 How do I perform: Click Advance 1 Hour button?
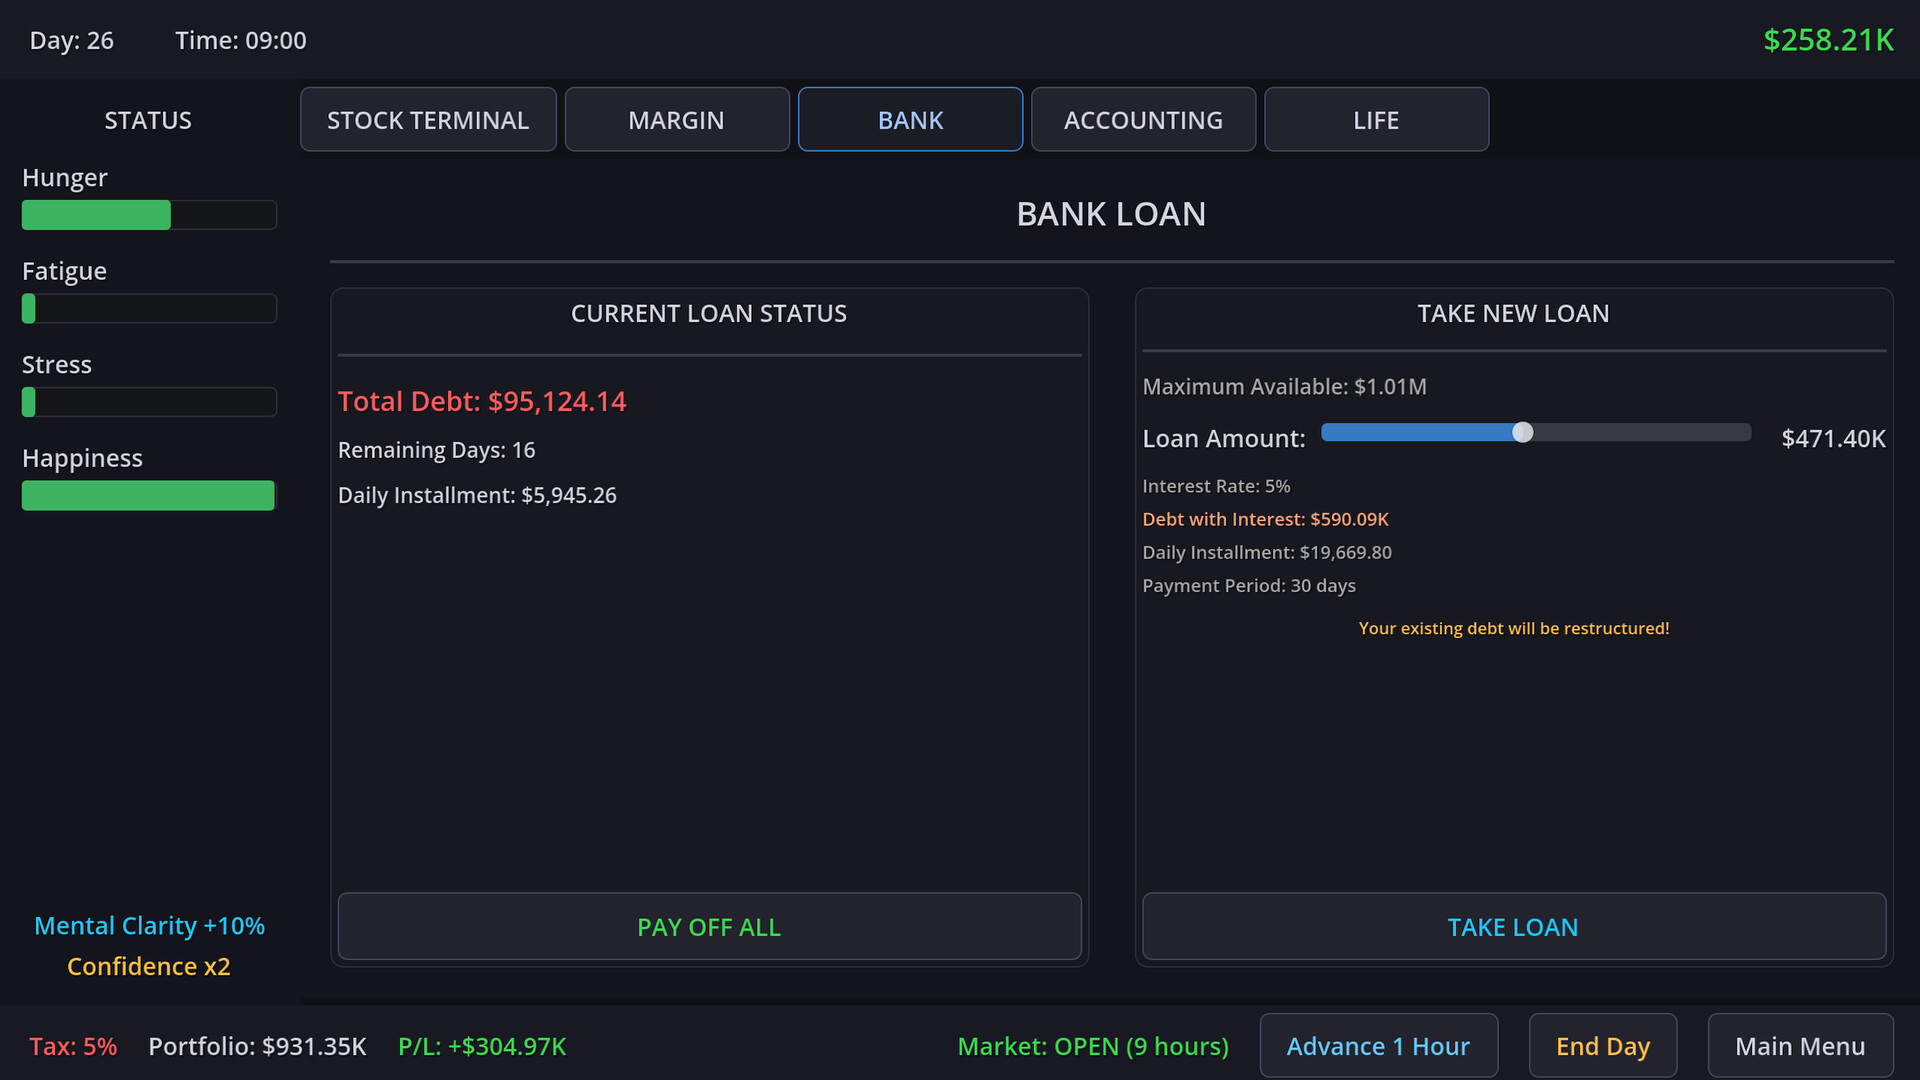1378,1046
